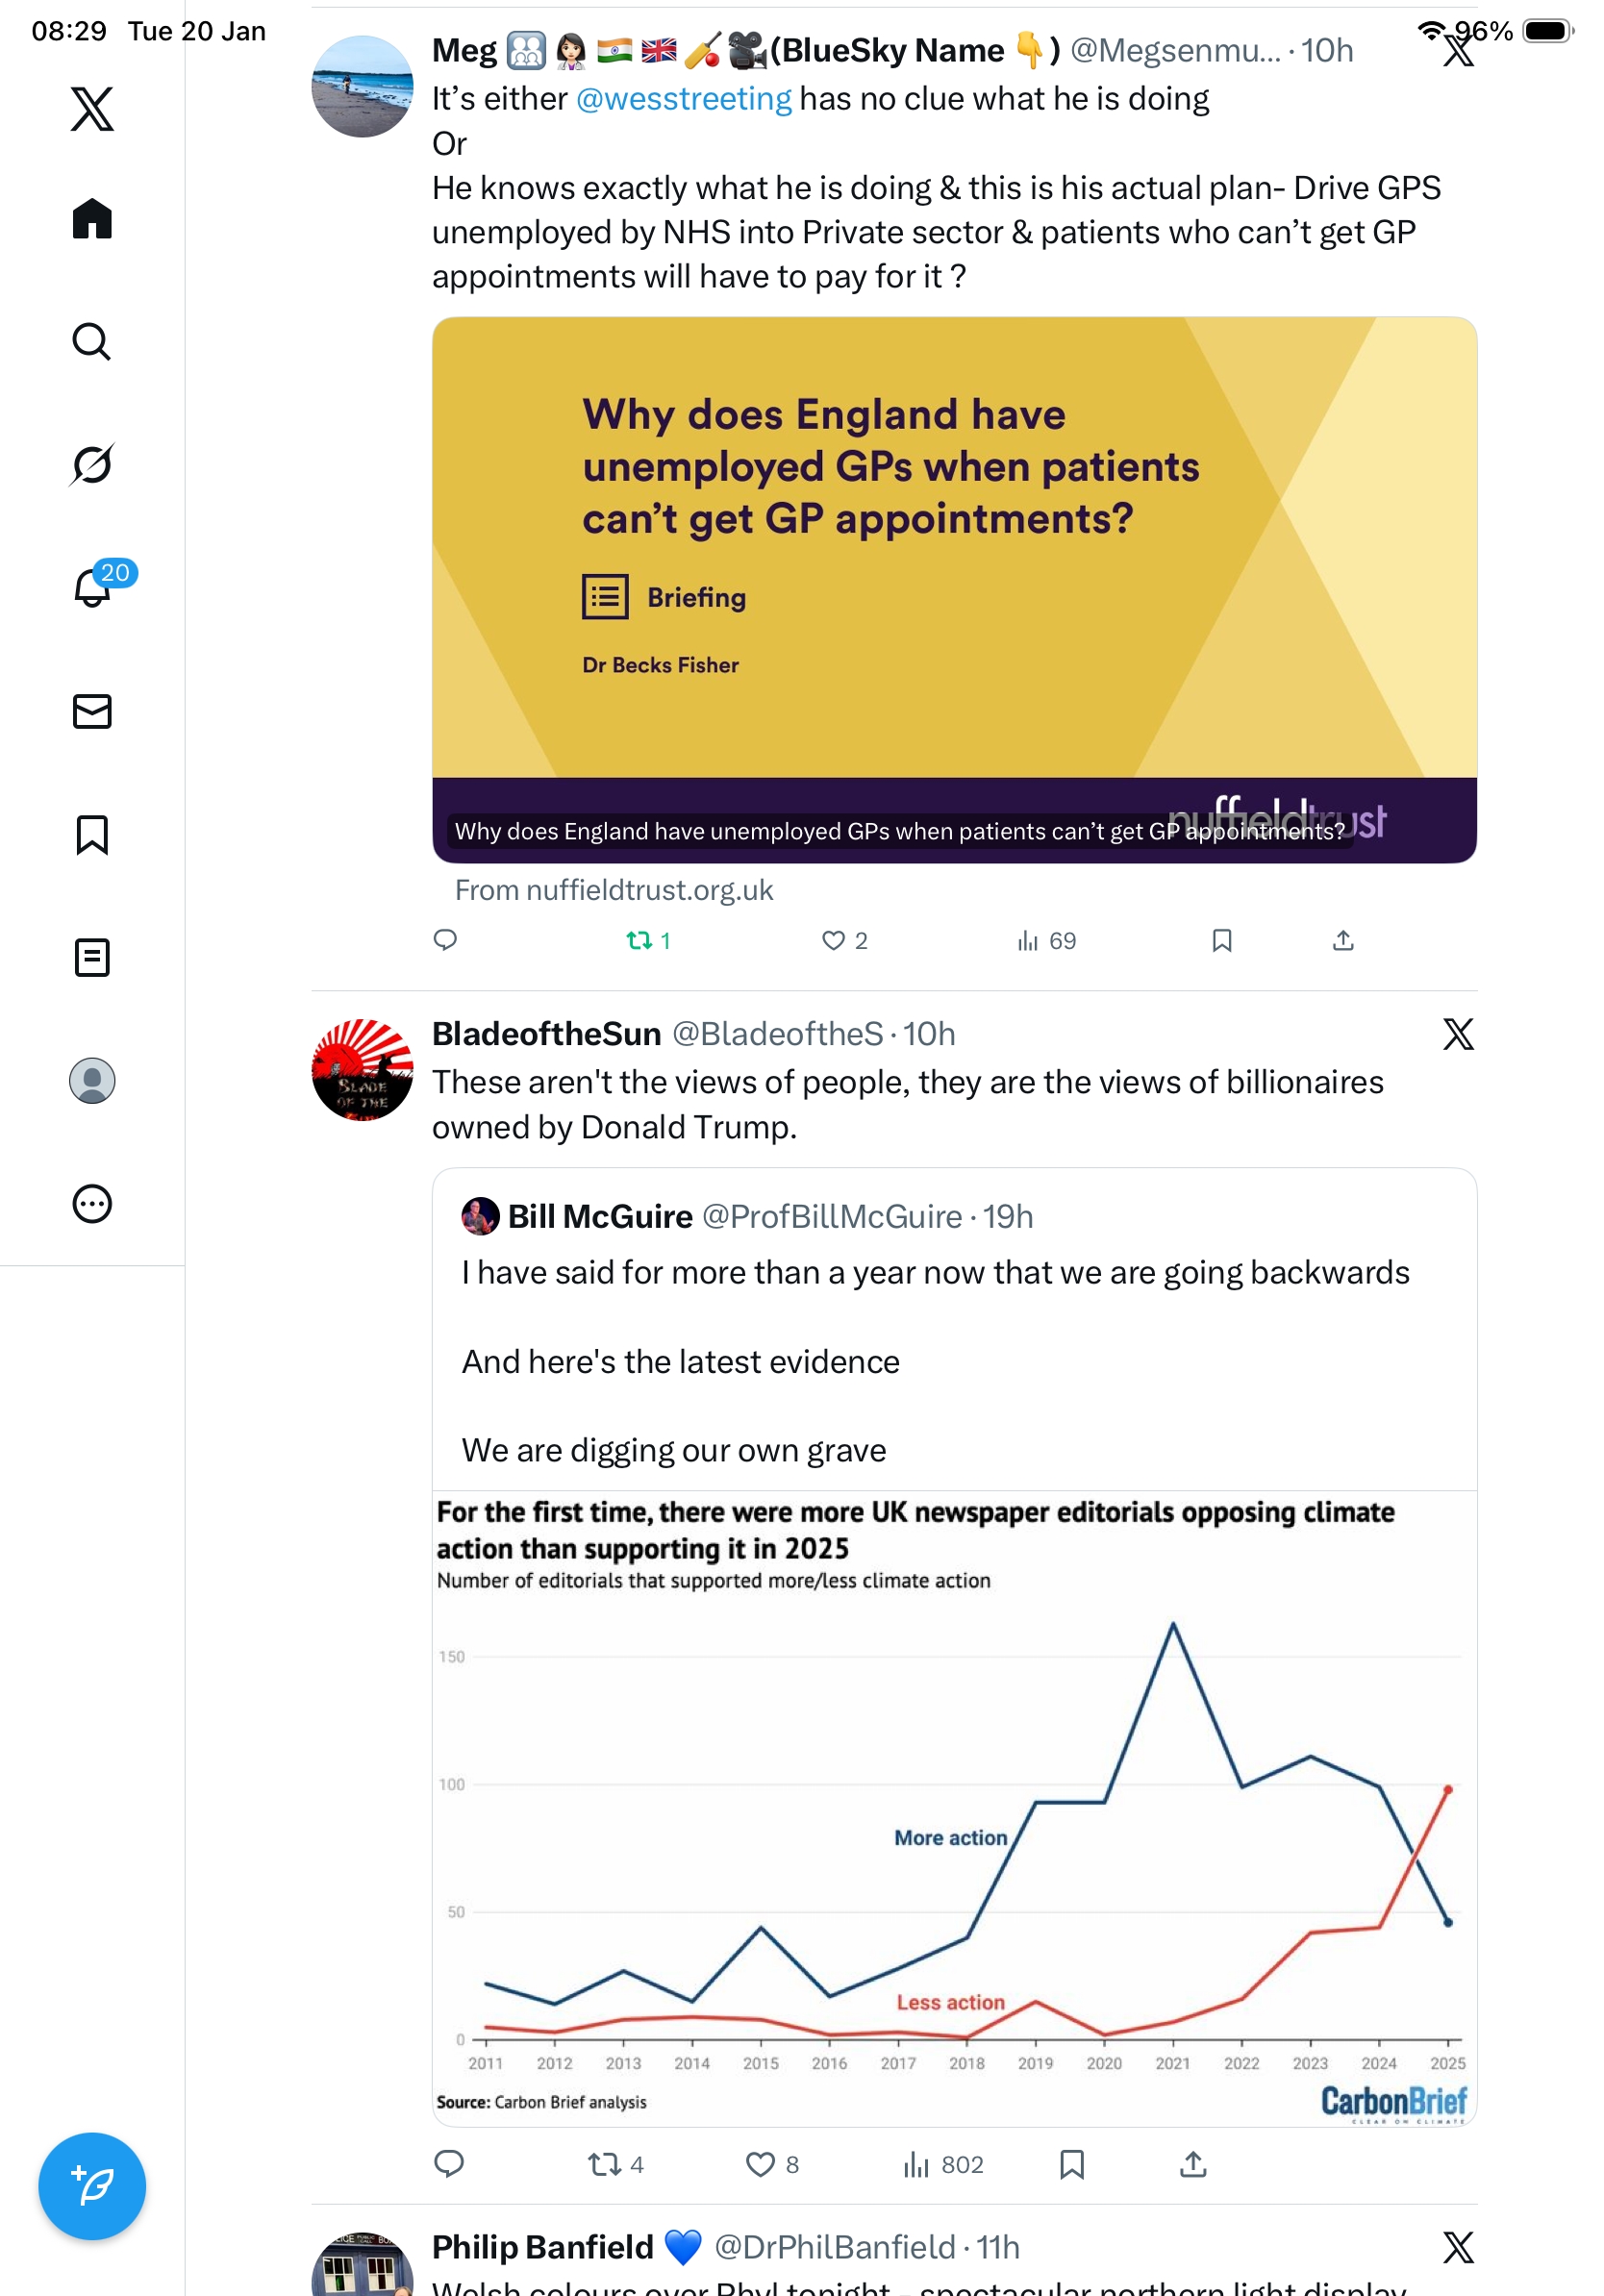The height and width of the screenshot is (2296, 1604).
Task: Compose a new post
Action: (x=92, y=2186)
